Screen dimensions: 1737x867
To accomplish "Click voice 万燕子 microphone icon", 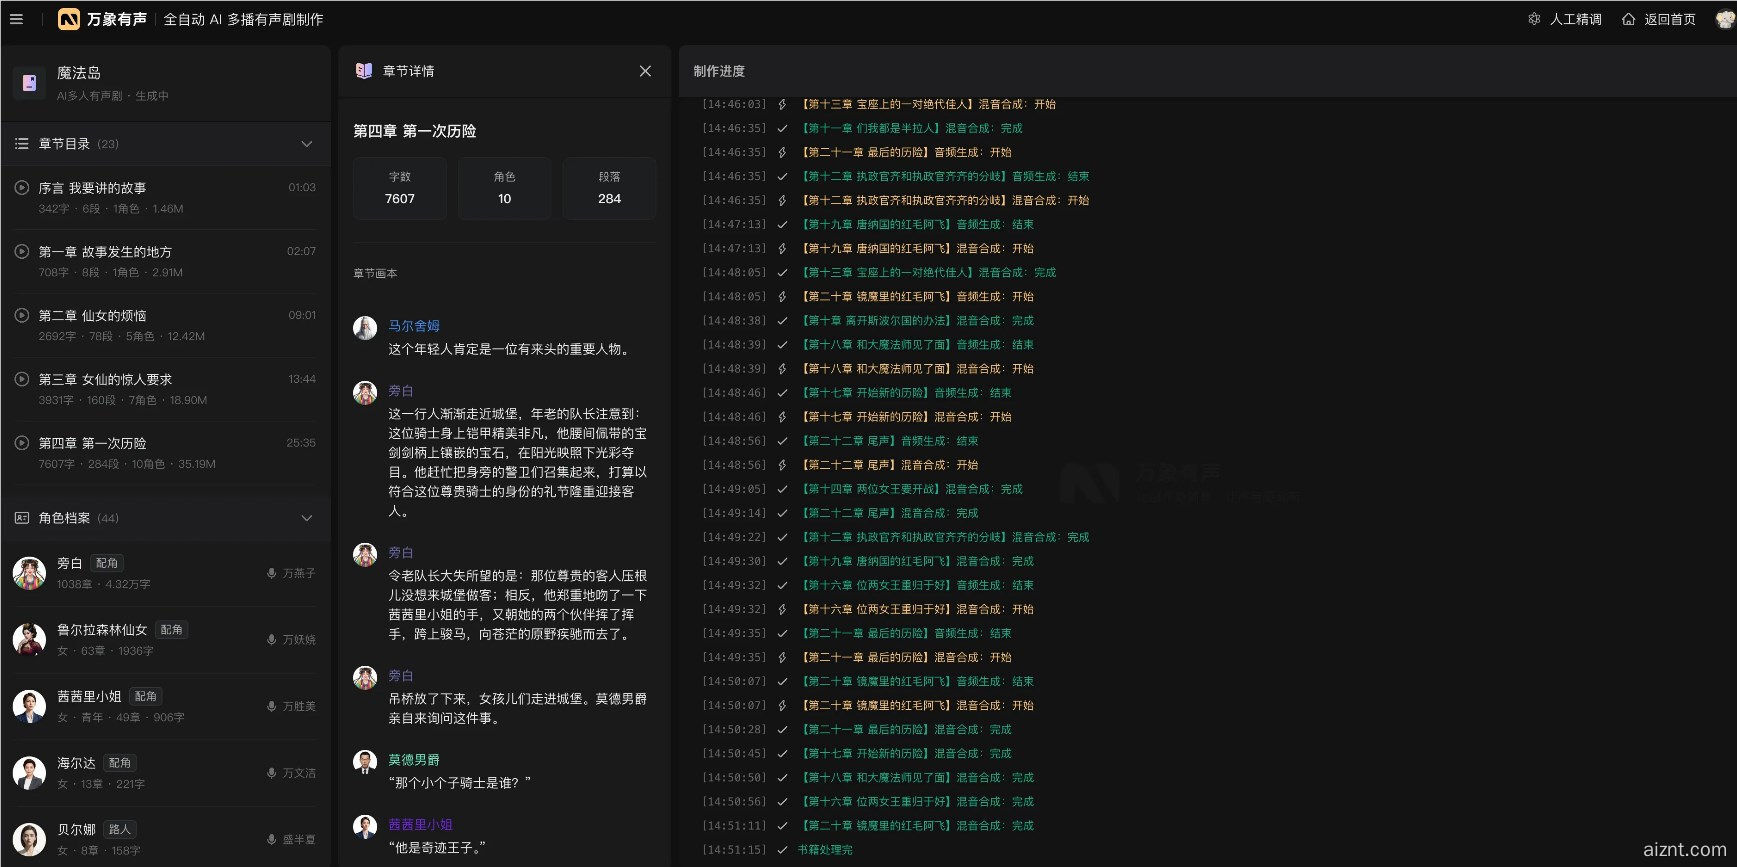I will click(271, 573).
